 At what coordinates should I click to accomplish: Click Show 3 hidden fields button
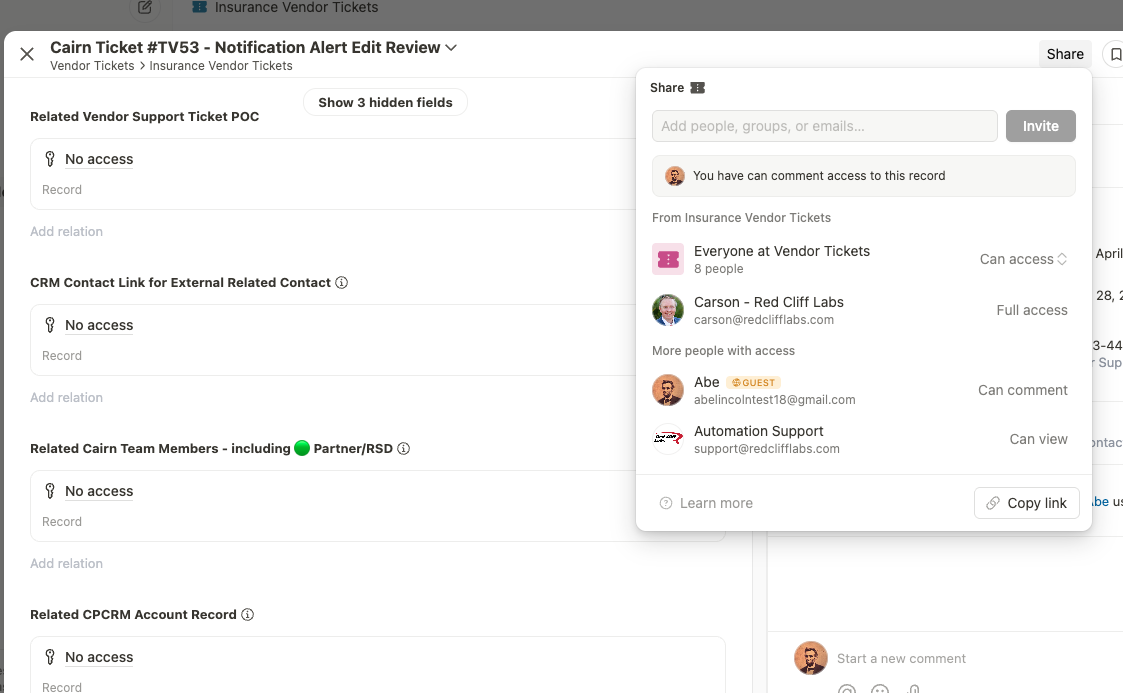pos(385,102)
